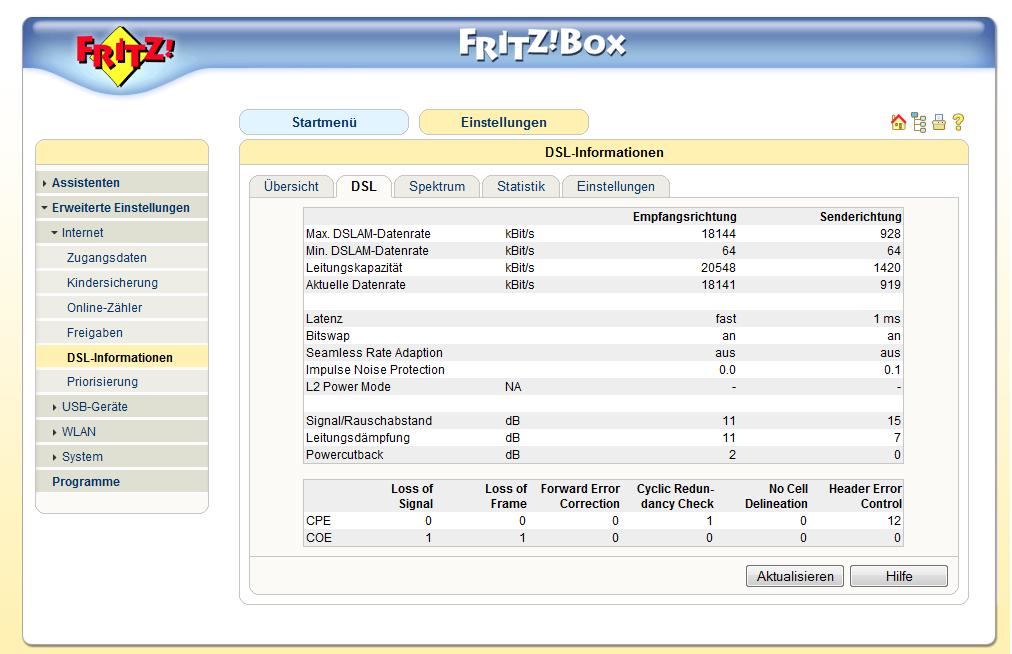Click the value 18144
Screen dimensions: 1012x654
tap(718, 234)
